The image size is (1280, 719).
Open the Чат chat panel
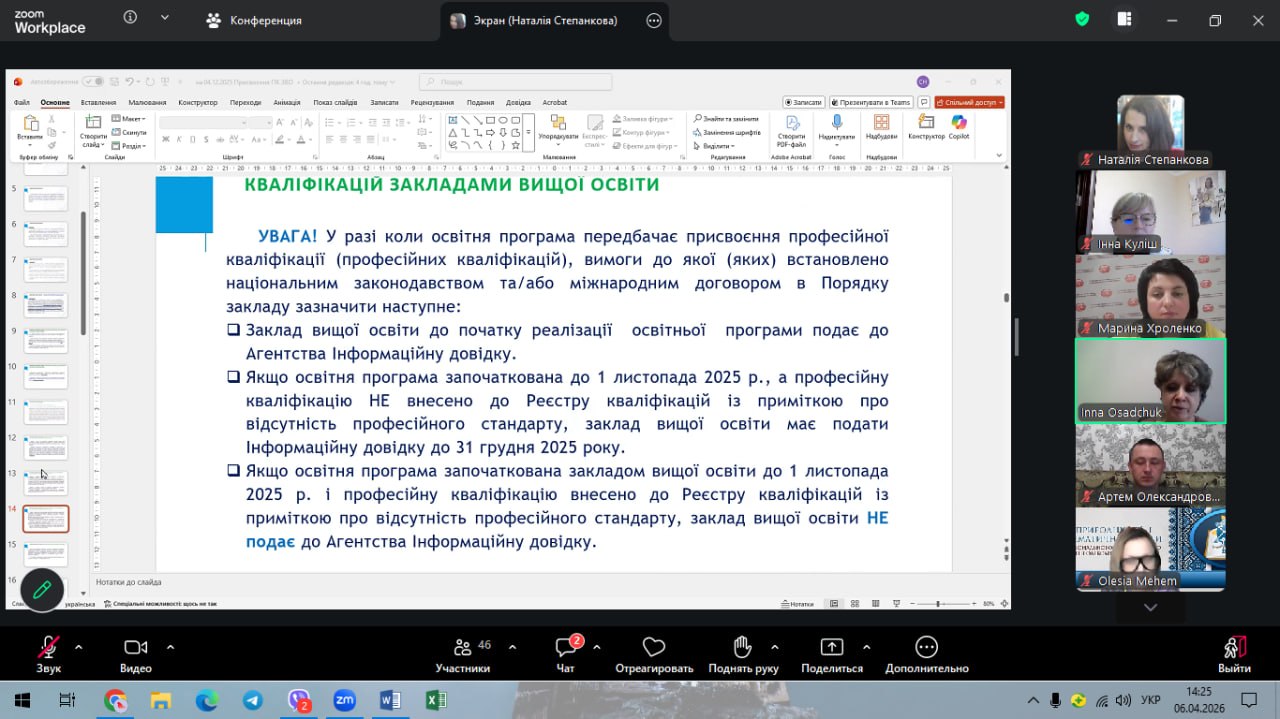click(x=565, y=647)
